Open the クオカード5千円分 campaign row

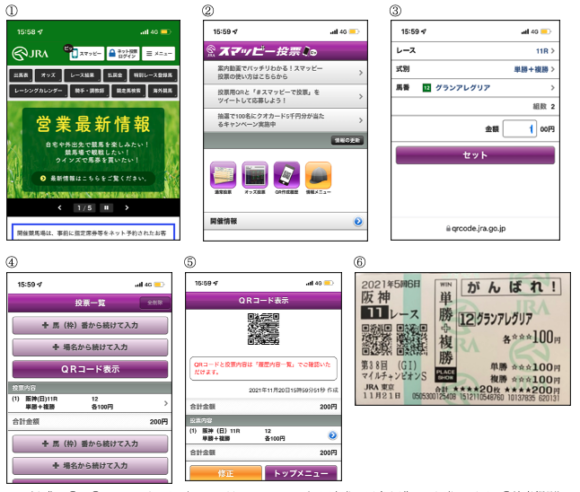[x=285, y=120]
